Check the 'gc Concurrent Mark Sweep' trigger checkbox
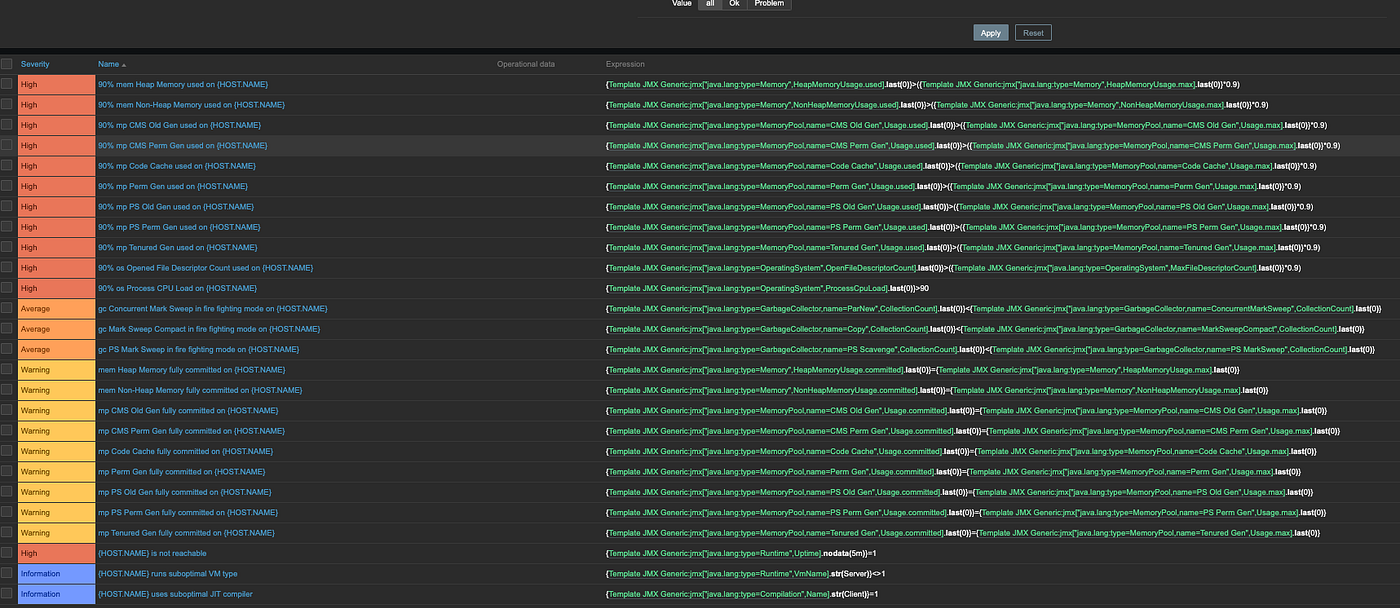 7,308
